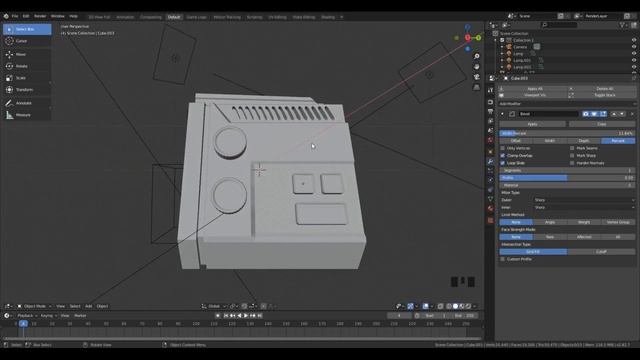Enable the Custom Profile checkbox

click(x=502, y=259)
